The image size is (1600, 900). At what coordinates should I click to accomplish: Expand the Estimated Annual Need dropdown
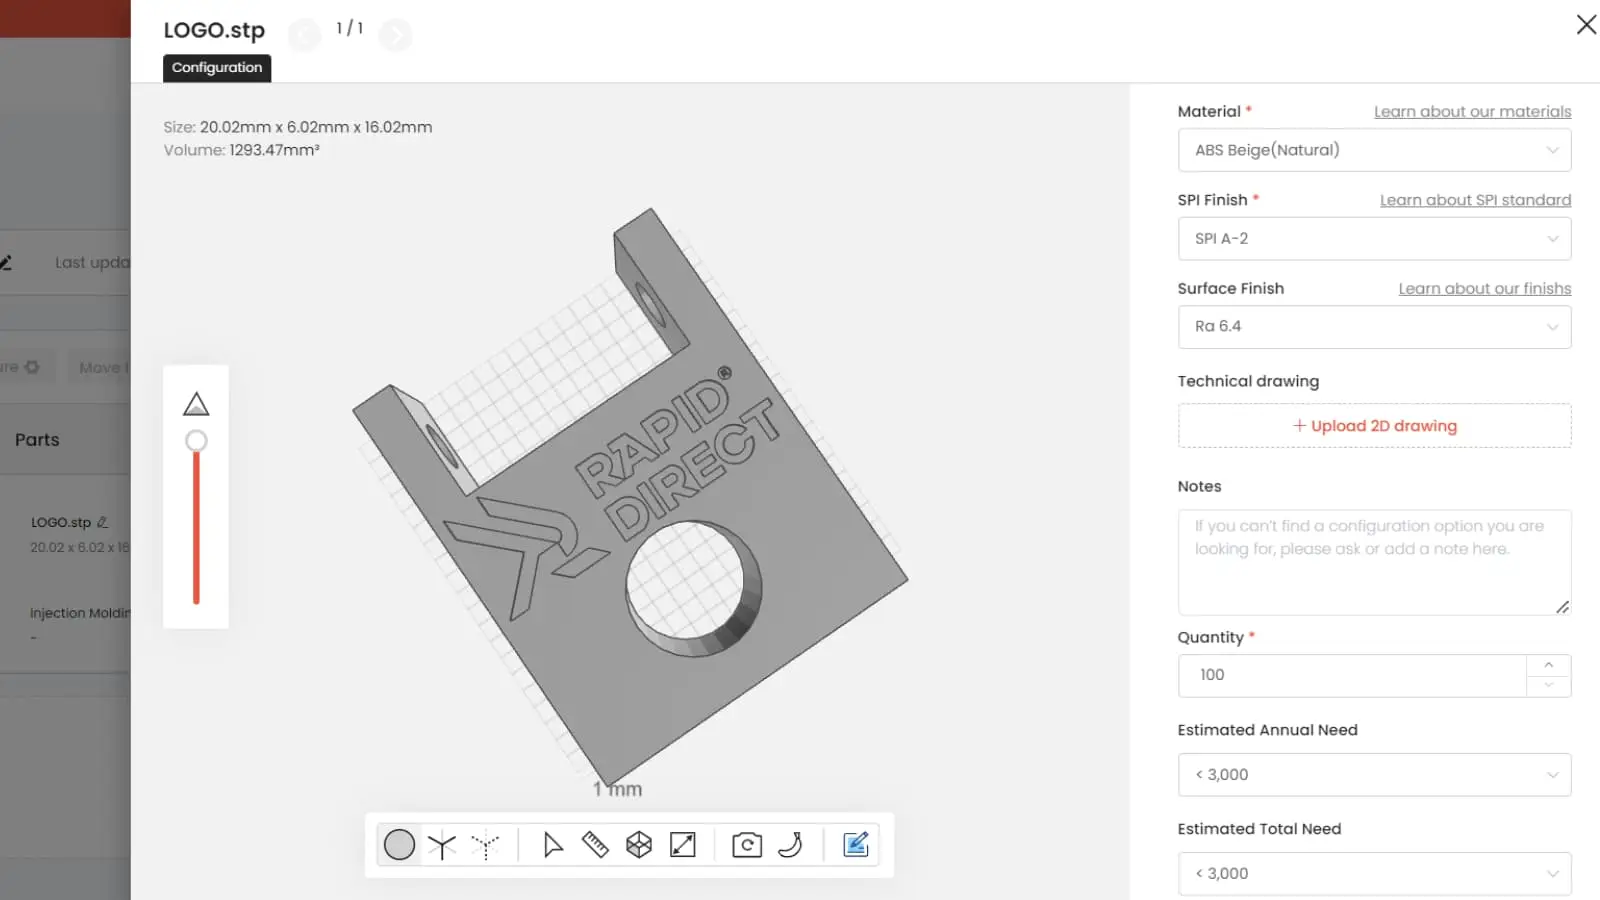(1374, 775)
